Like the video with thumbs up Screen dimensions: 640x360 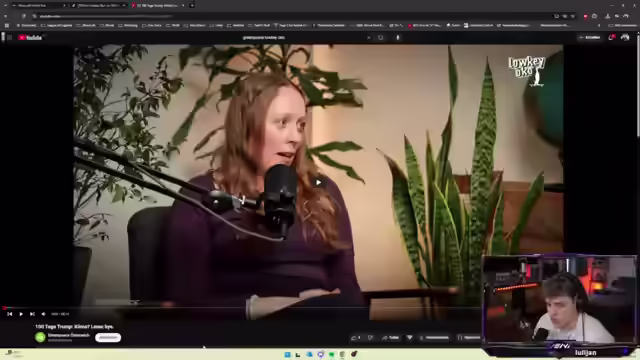(x=356, y=338)
